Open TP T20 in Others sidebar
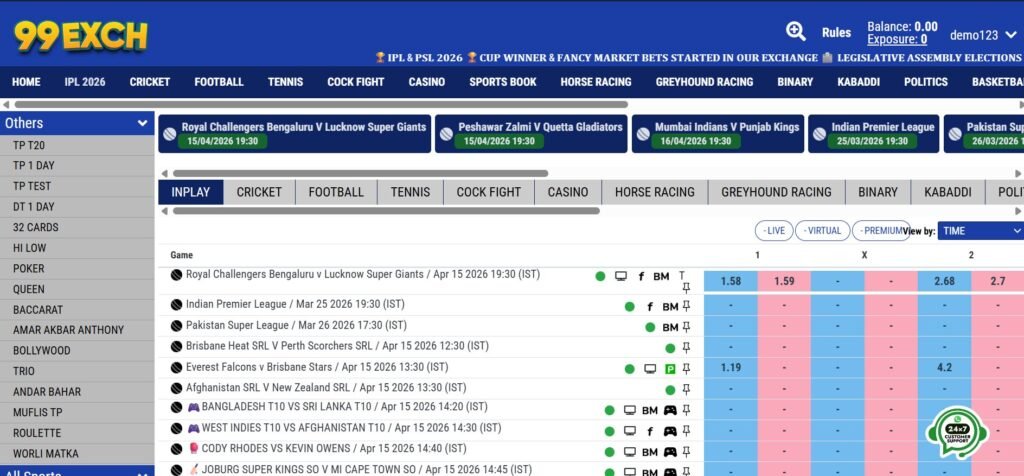 tap(77, 146)
